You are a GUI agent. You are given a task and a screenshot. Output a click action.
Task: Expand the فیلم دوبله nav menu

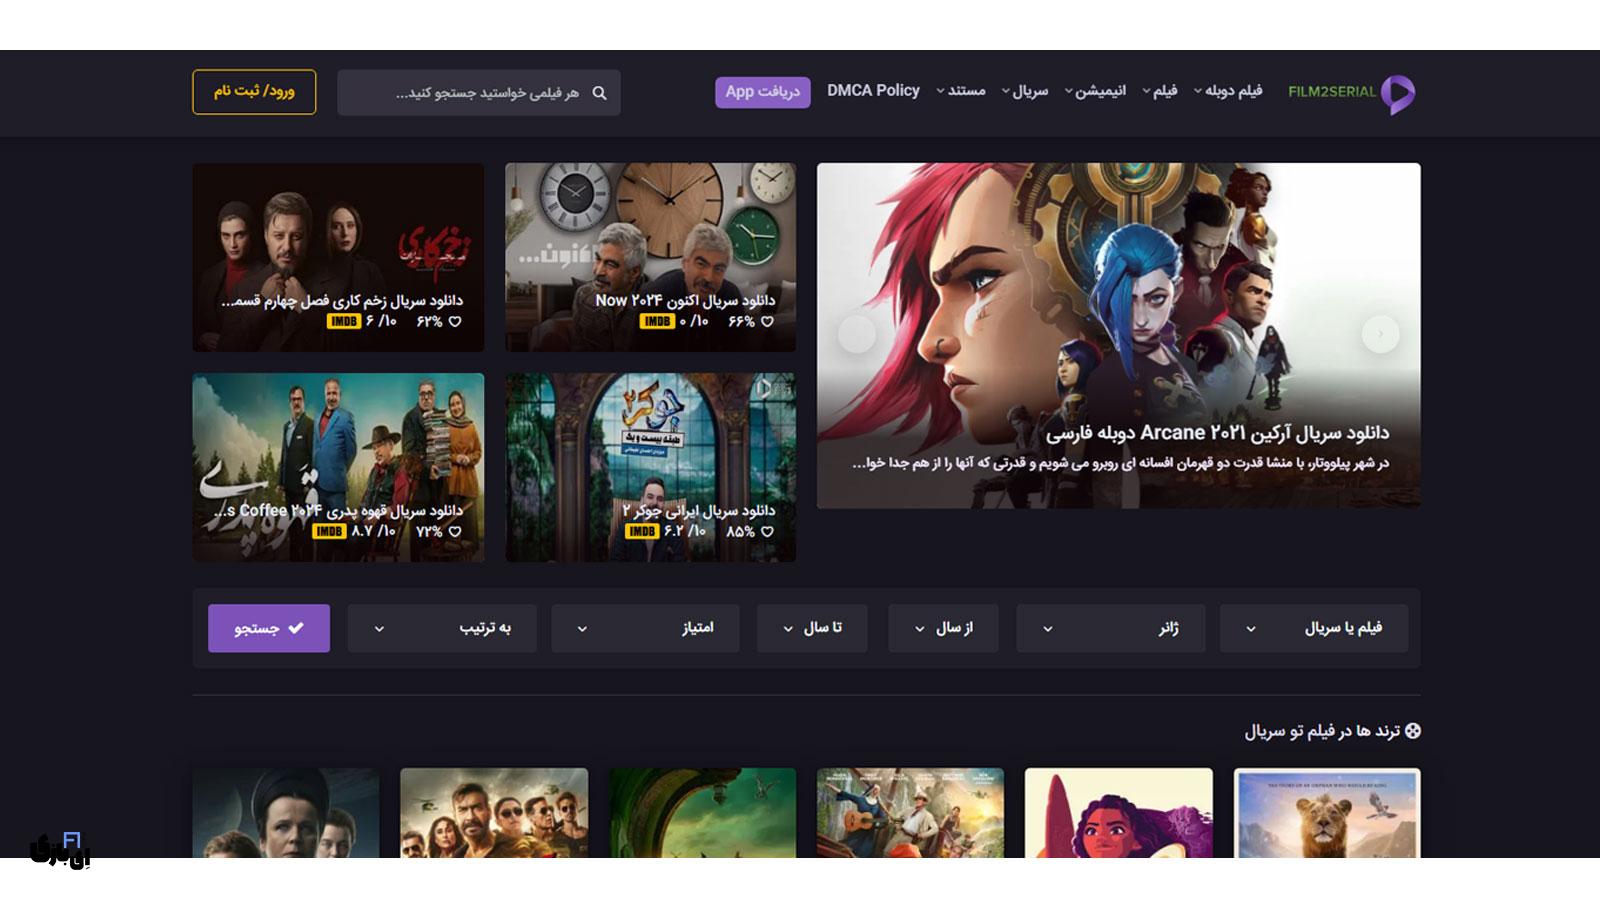click(x=1227, y=91)
